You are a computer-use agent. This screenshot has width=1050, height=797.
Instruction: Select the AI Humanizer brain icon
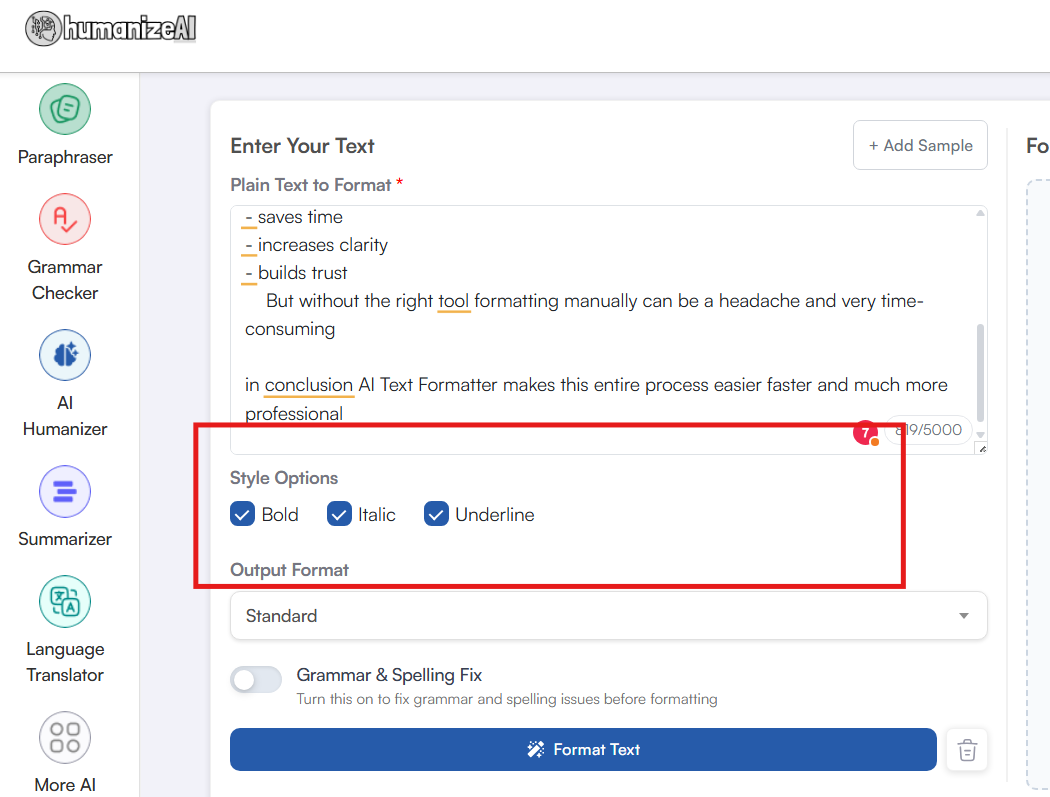pyautogui.click(x=65, y=356)
